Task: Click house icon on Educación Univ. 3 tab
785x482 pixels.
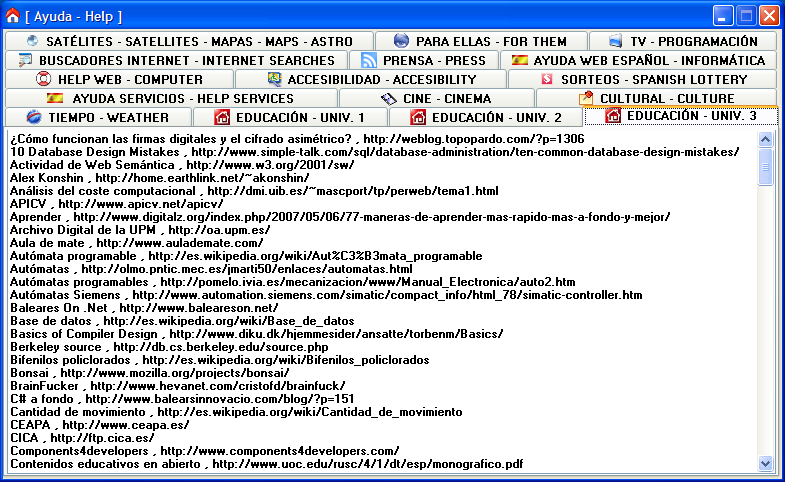Action: [x=613, y=116]
